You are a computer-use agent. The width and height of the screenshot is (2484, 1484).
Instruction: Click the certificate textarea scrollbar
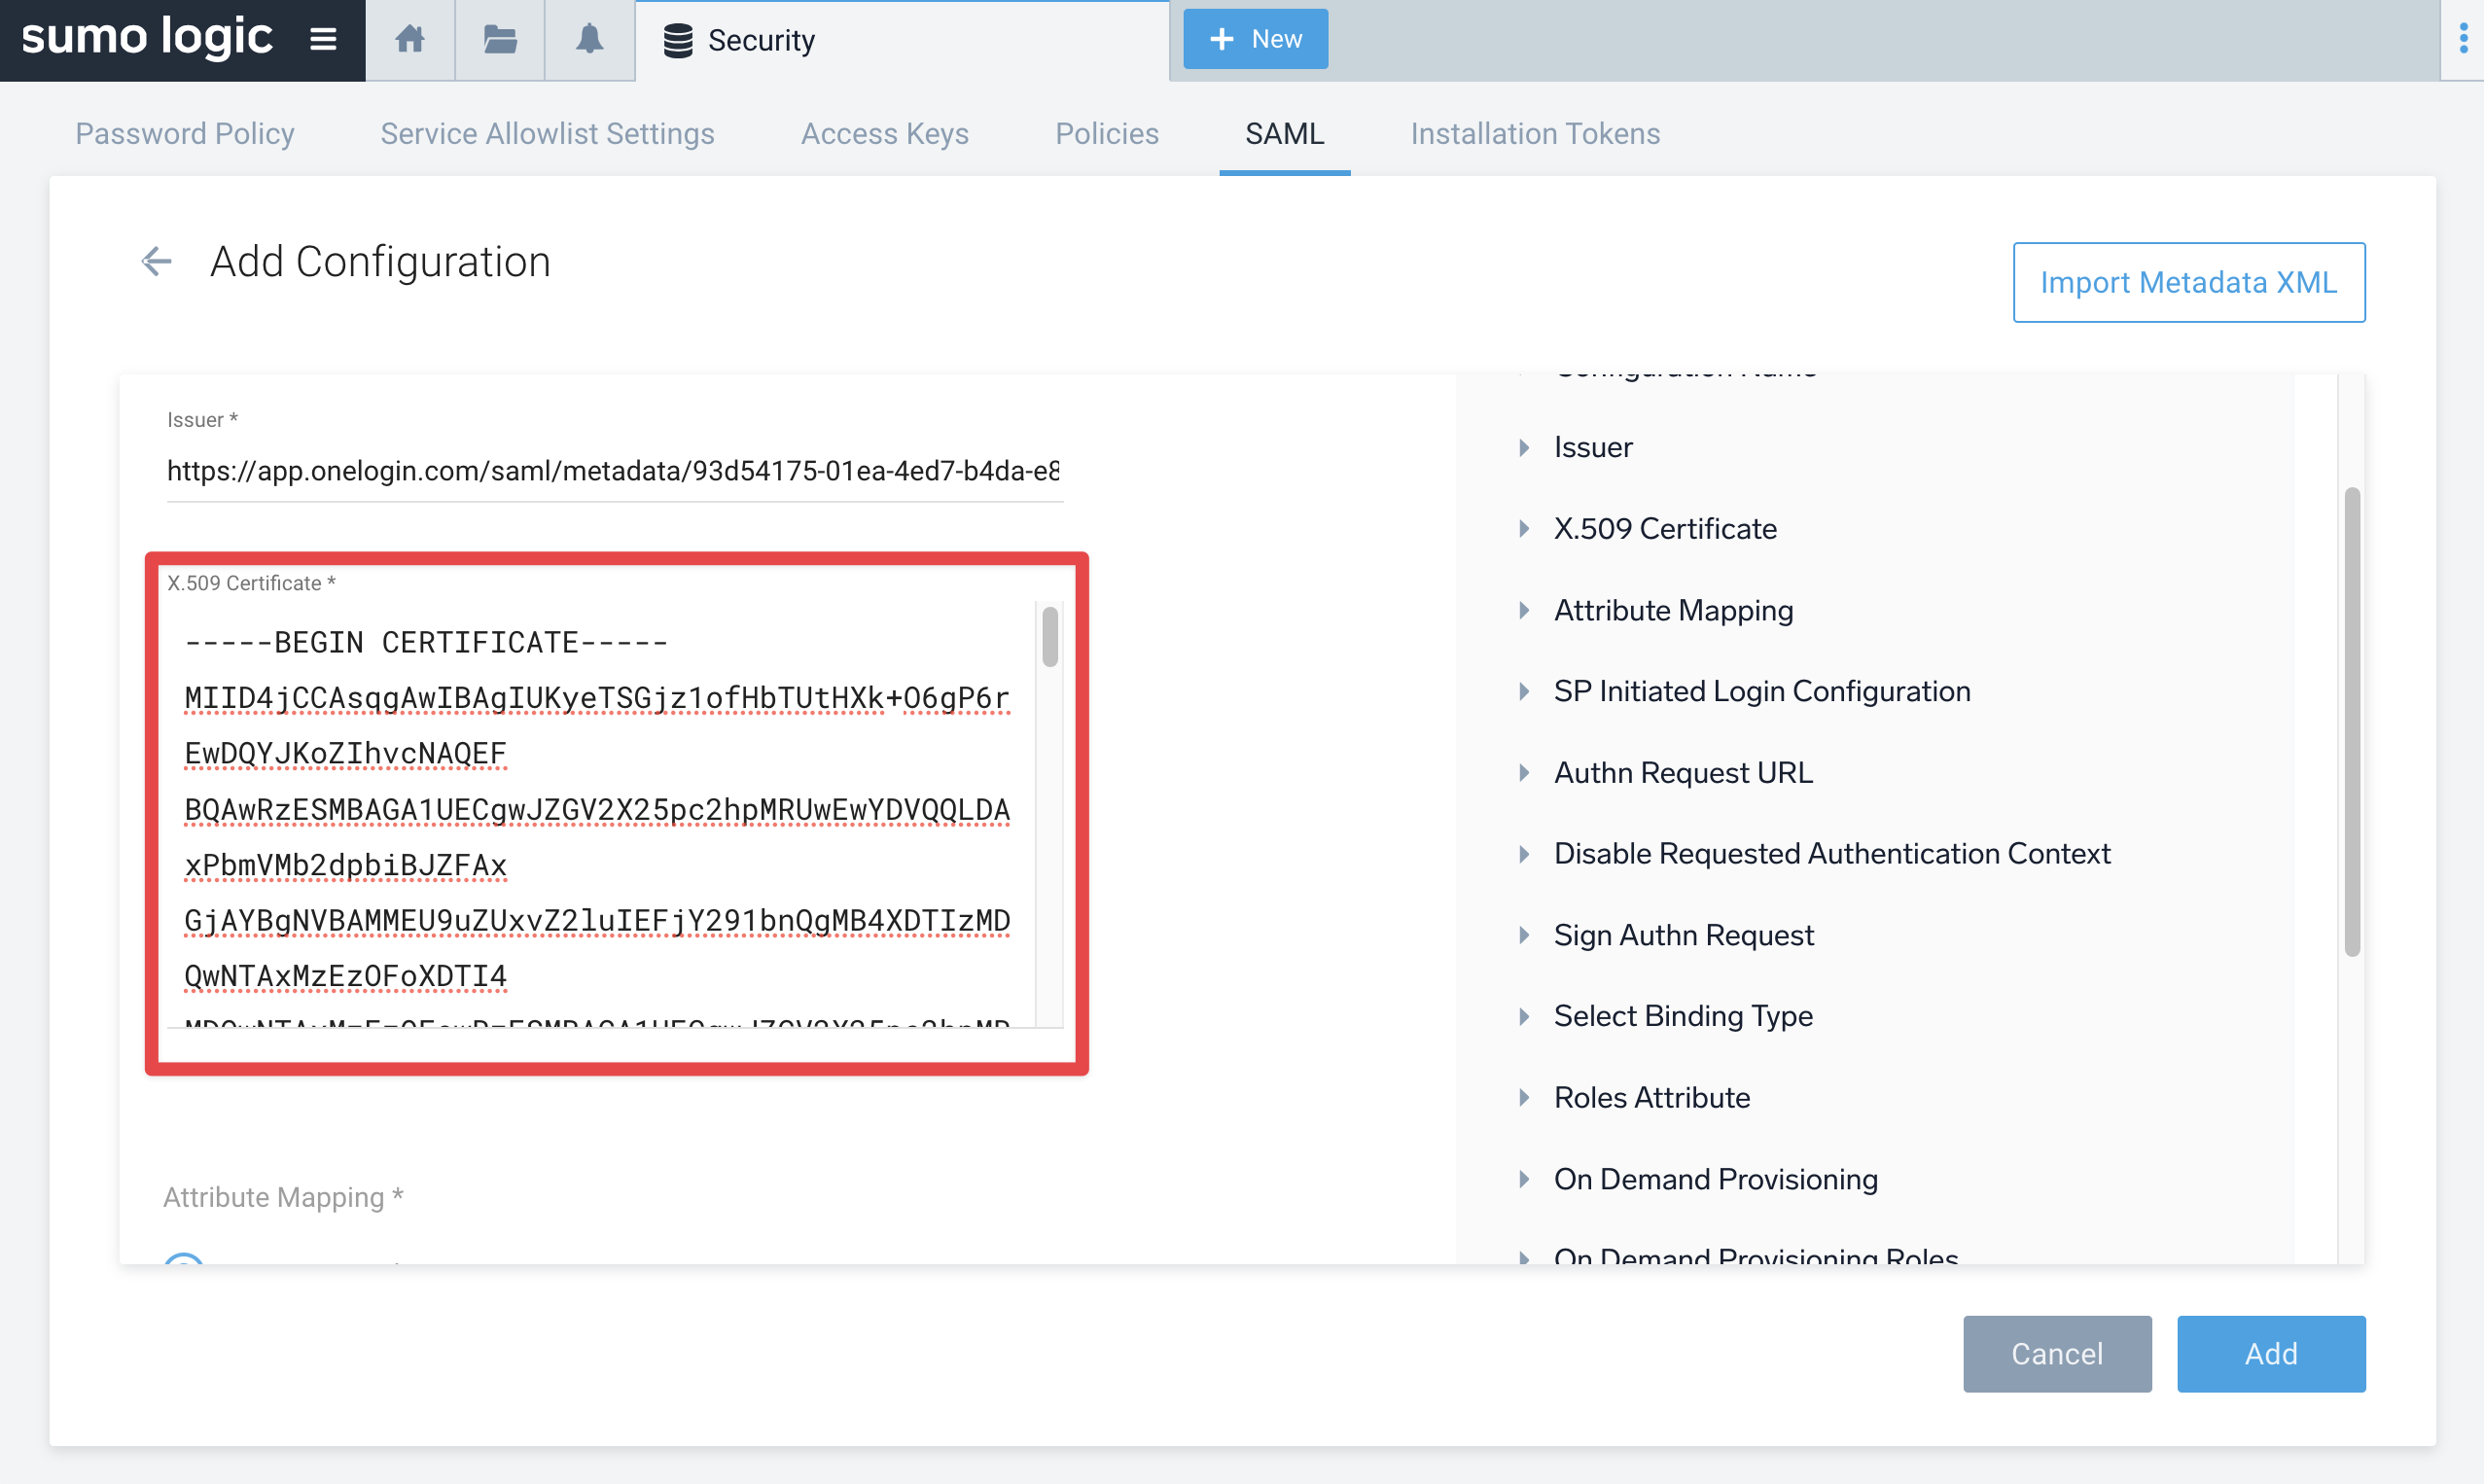(1049, 636)
